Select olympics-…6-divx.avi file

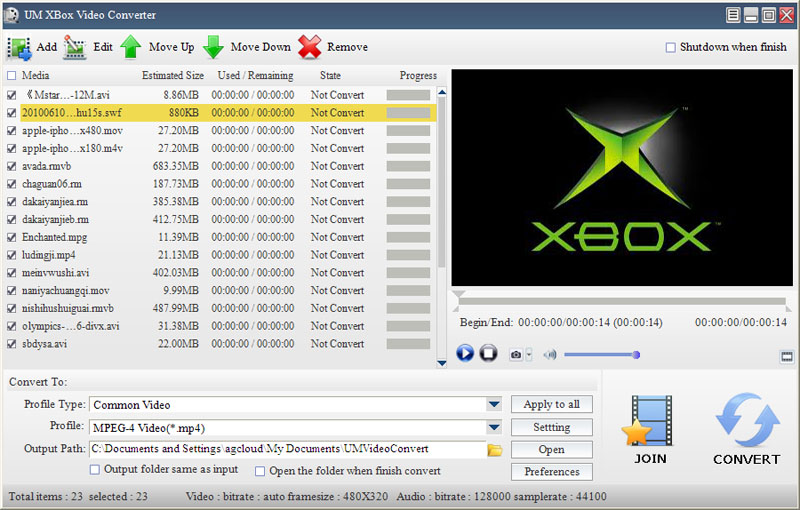click(x=228, y=326)
